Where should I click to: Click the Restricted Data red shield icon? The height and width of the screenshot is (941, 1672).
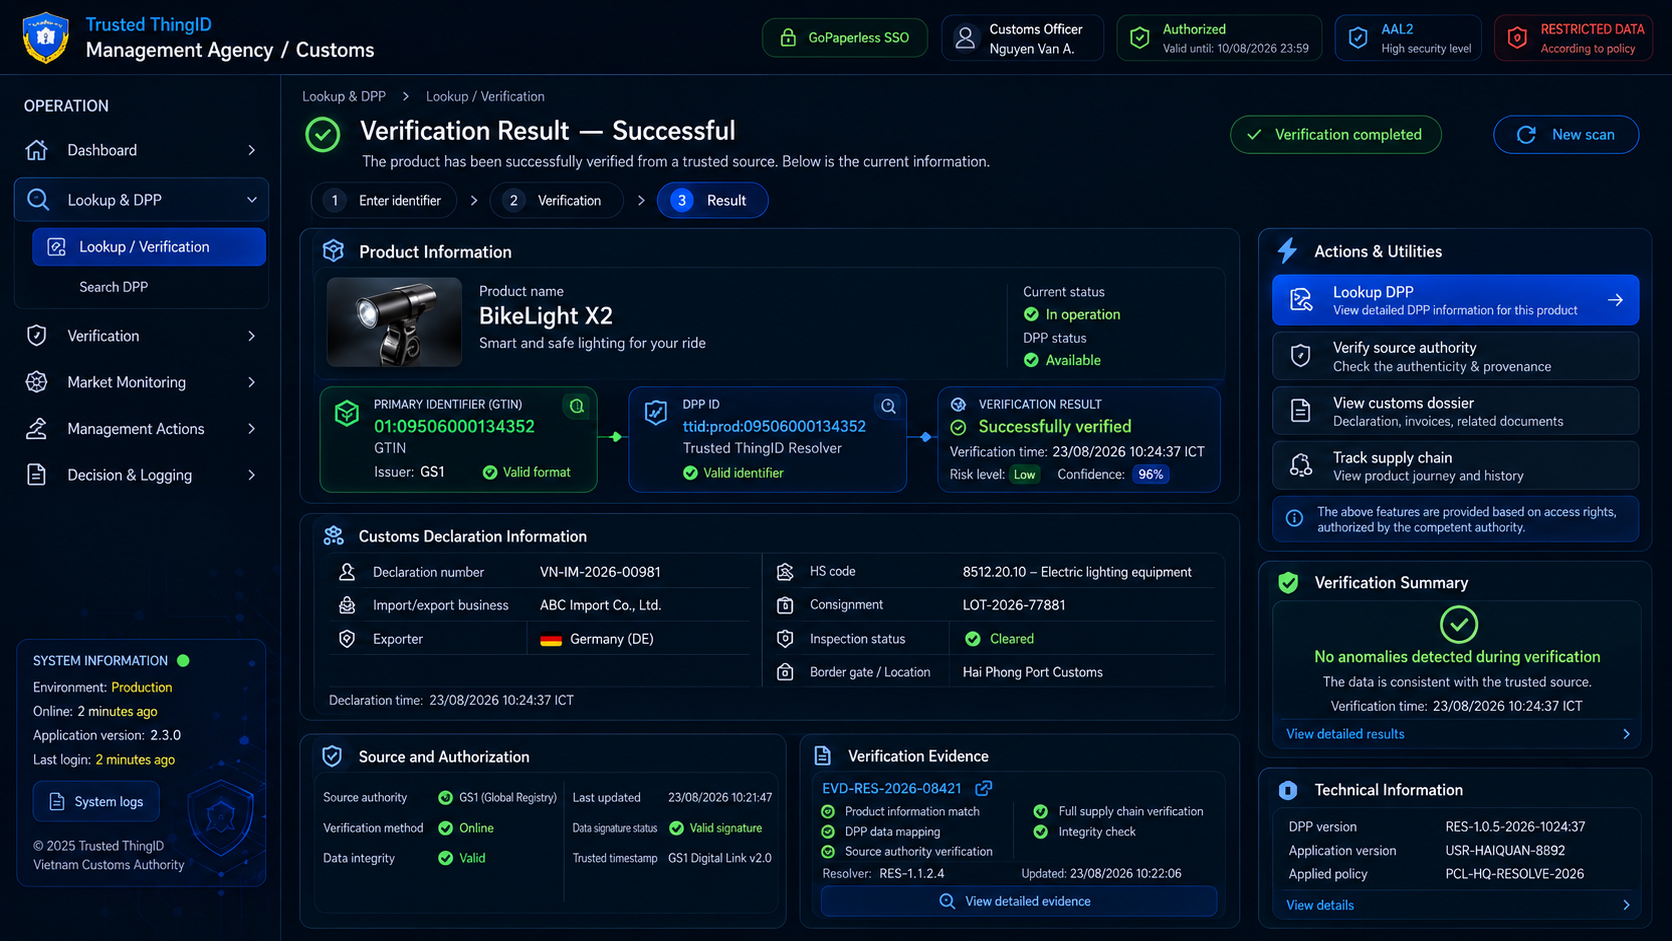click(1517, 38)
